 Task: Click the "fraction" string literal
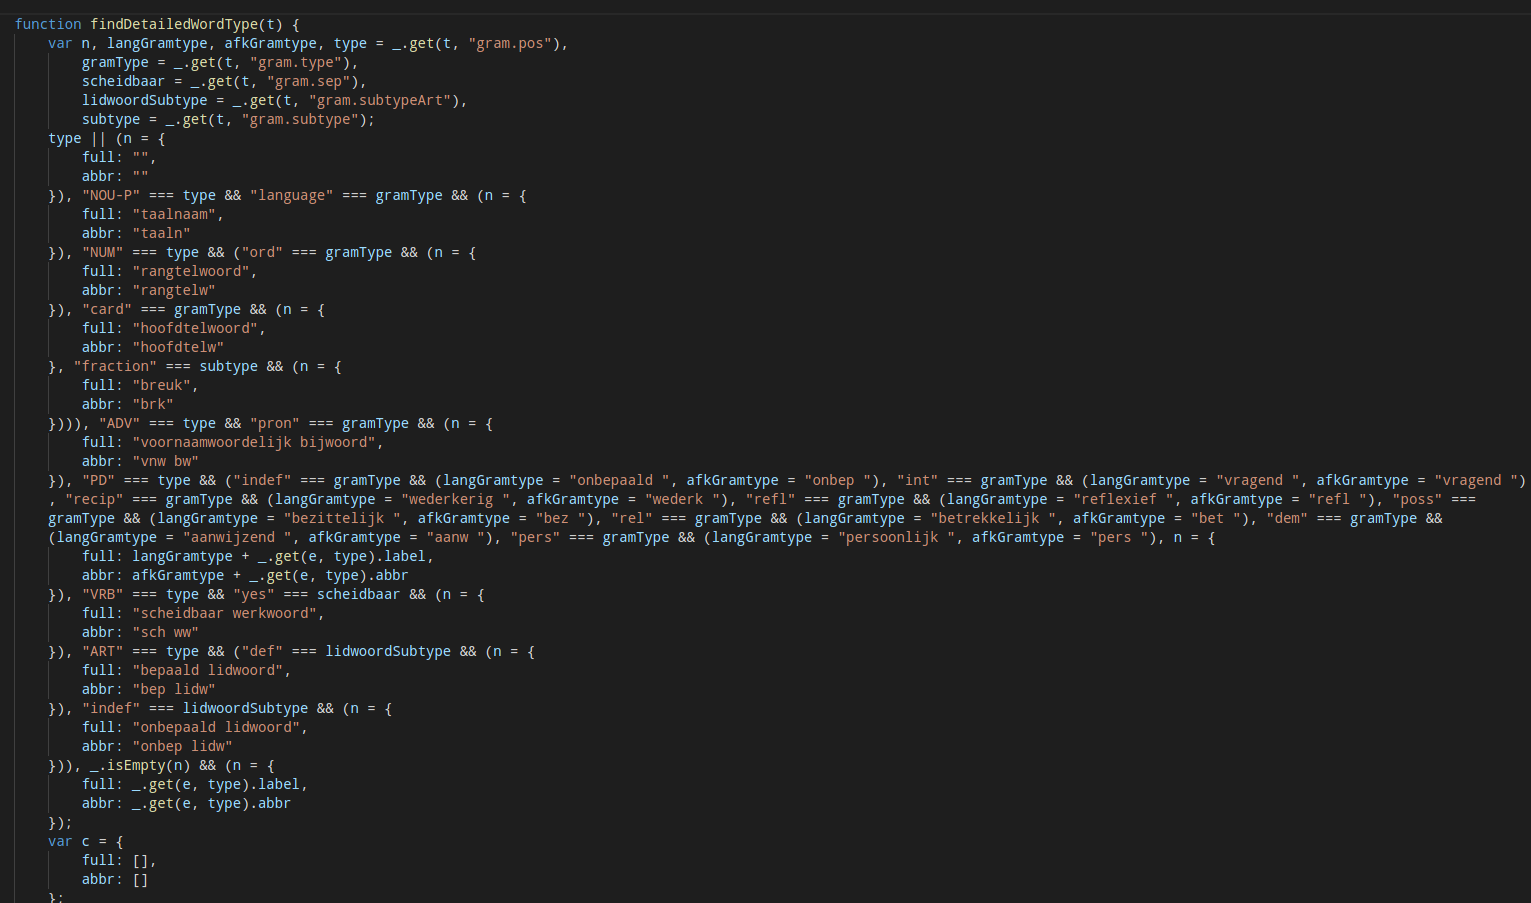pos(115,366)
